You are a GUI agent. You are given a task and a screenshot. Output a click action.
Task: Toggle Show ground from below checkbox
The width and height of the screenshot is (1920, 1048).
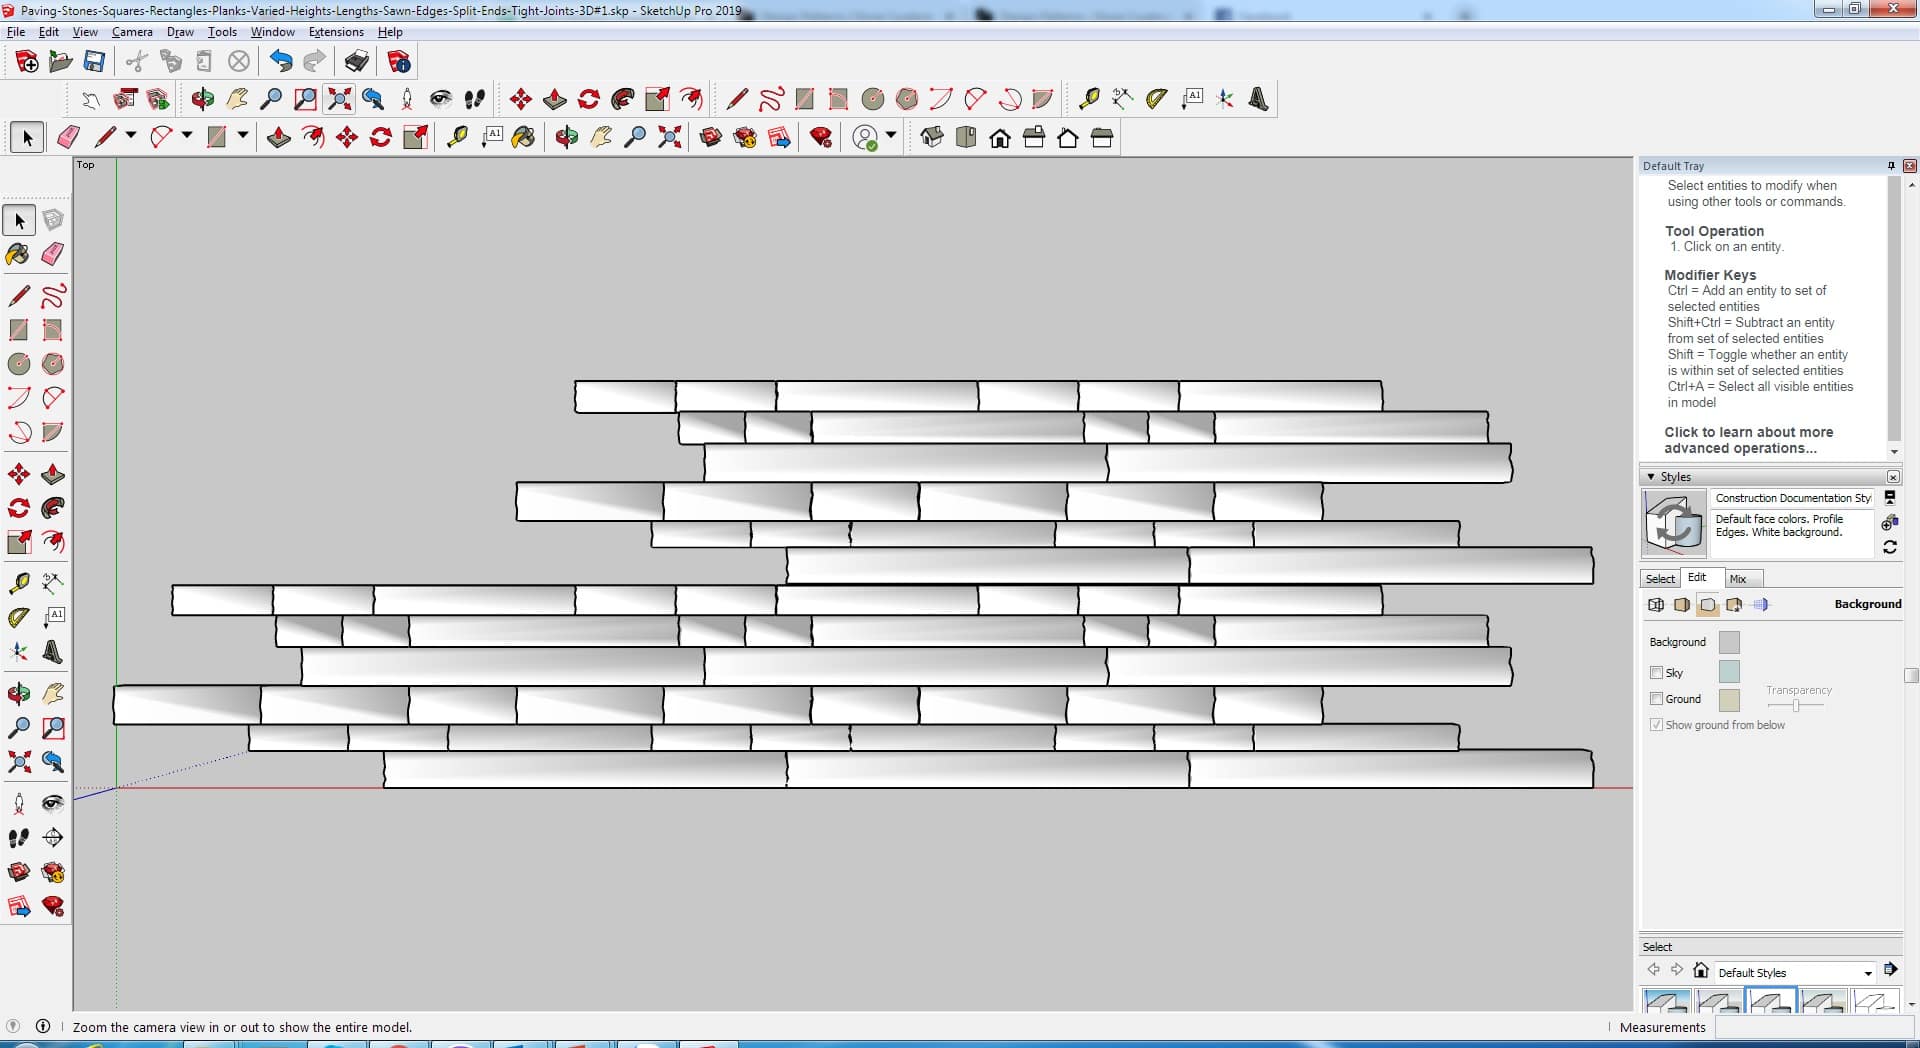coord(1656,725)
